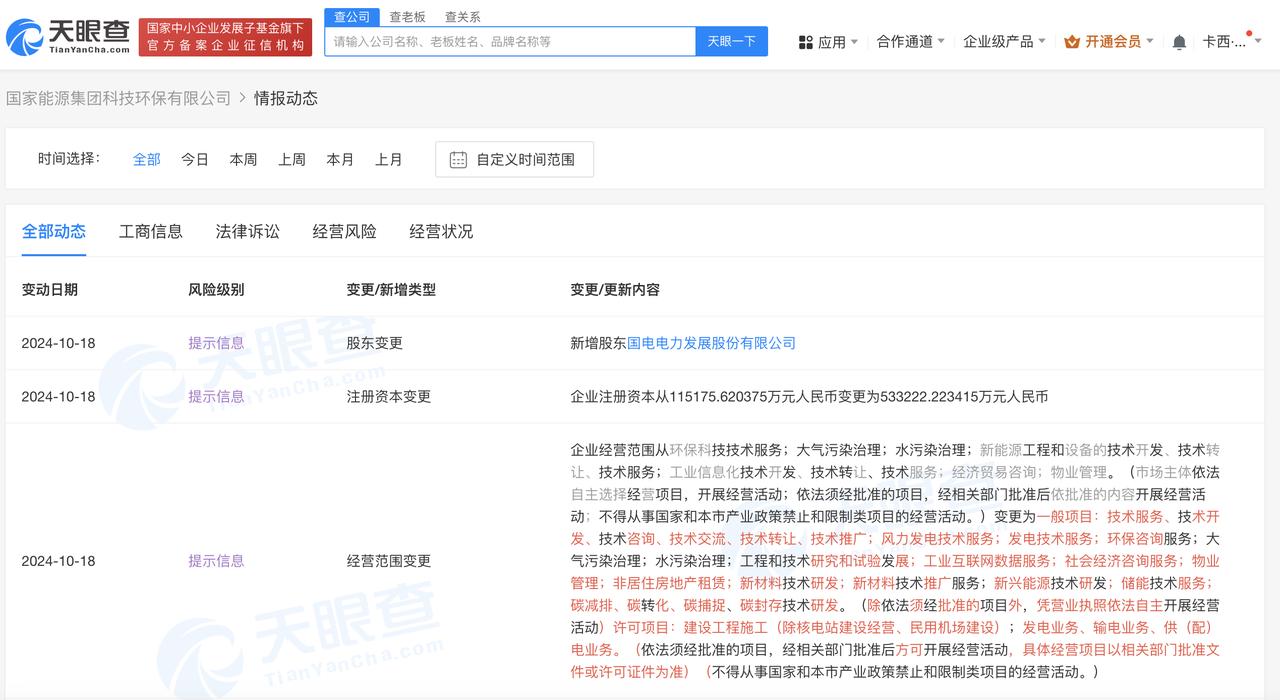Select 今日 time filter
This screenshot has height=700, width=1280.
click(195, 160)
